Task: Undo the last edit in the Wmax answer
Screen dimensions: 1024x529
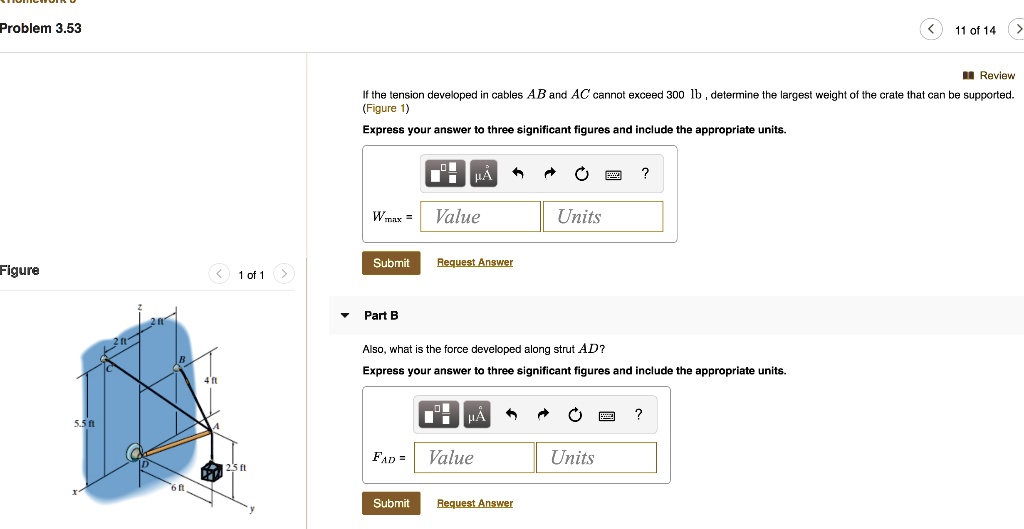Action: point(518,174)
